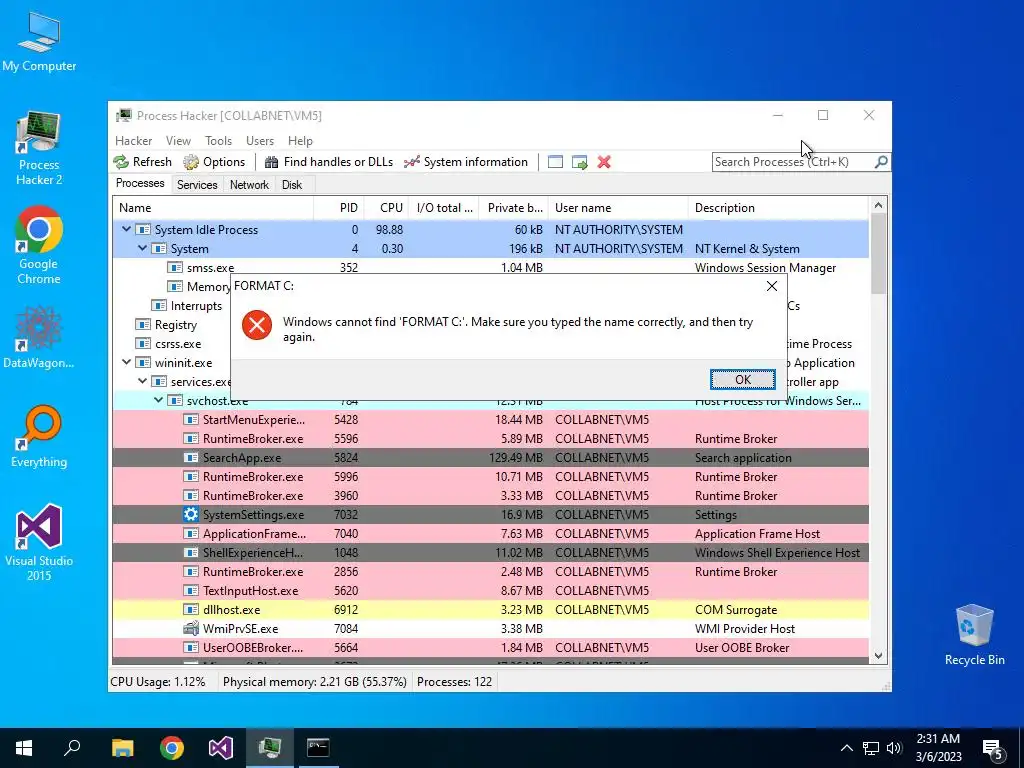Sort by the PID column header
The height and width of the screenshot is (768, 1024).
339,208
